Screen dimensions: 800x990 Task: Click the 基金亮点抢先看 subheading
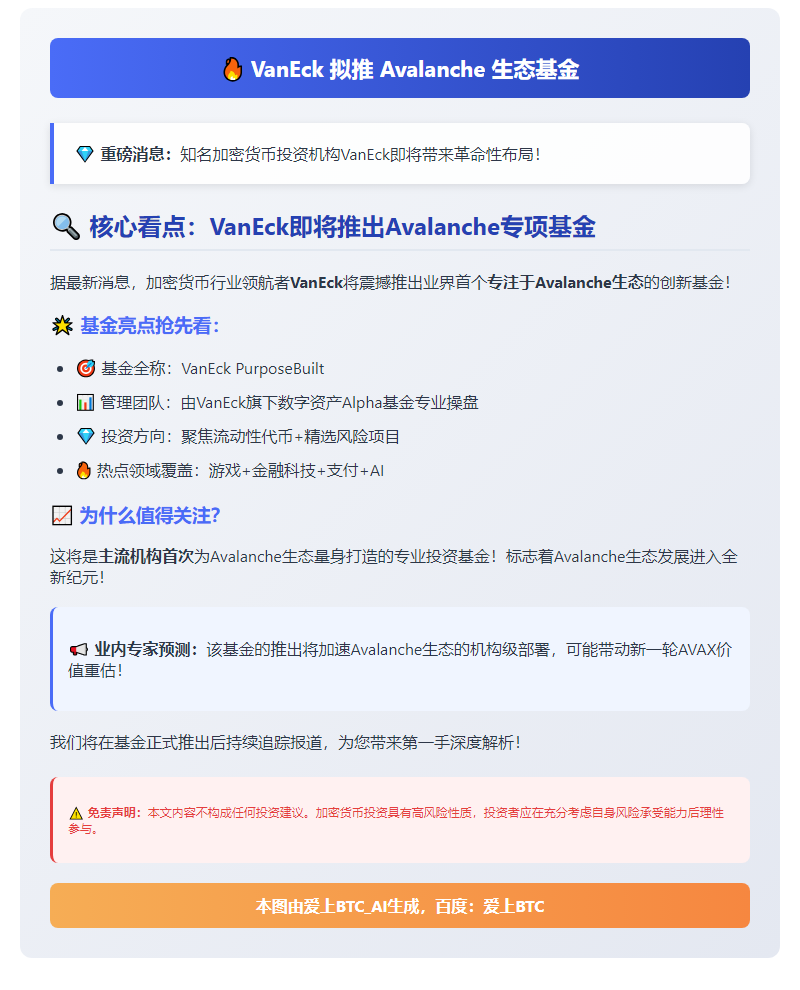(x=150, y=326)
